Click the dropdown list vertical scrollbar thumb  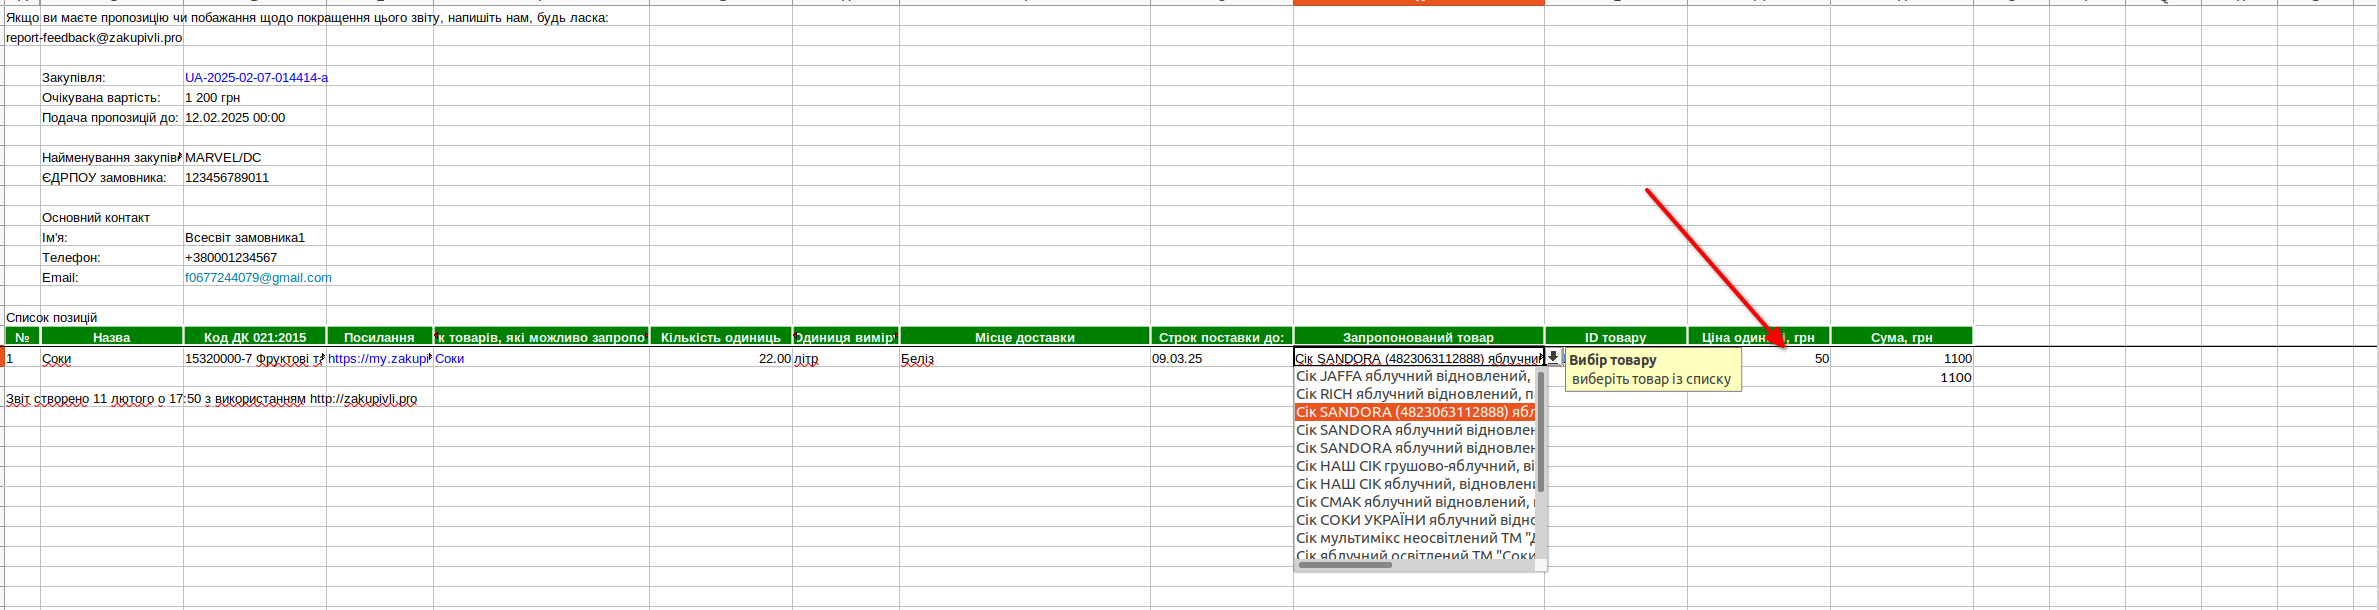coord(1541,430)
